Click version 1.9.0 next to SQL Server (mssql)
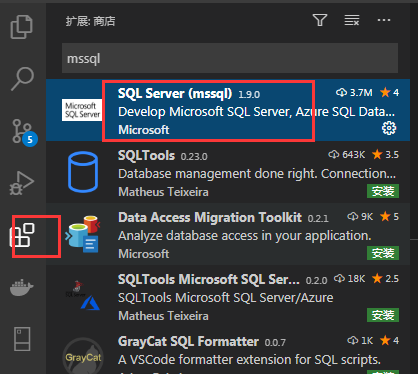The image size is (418, 374). point(249,95)
